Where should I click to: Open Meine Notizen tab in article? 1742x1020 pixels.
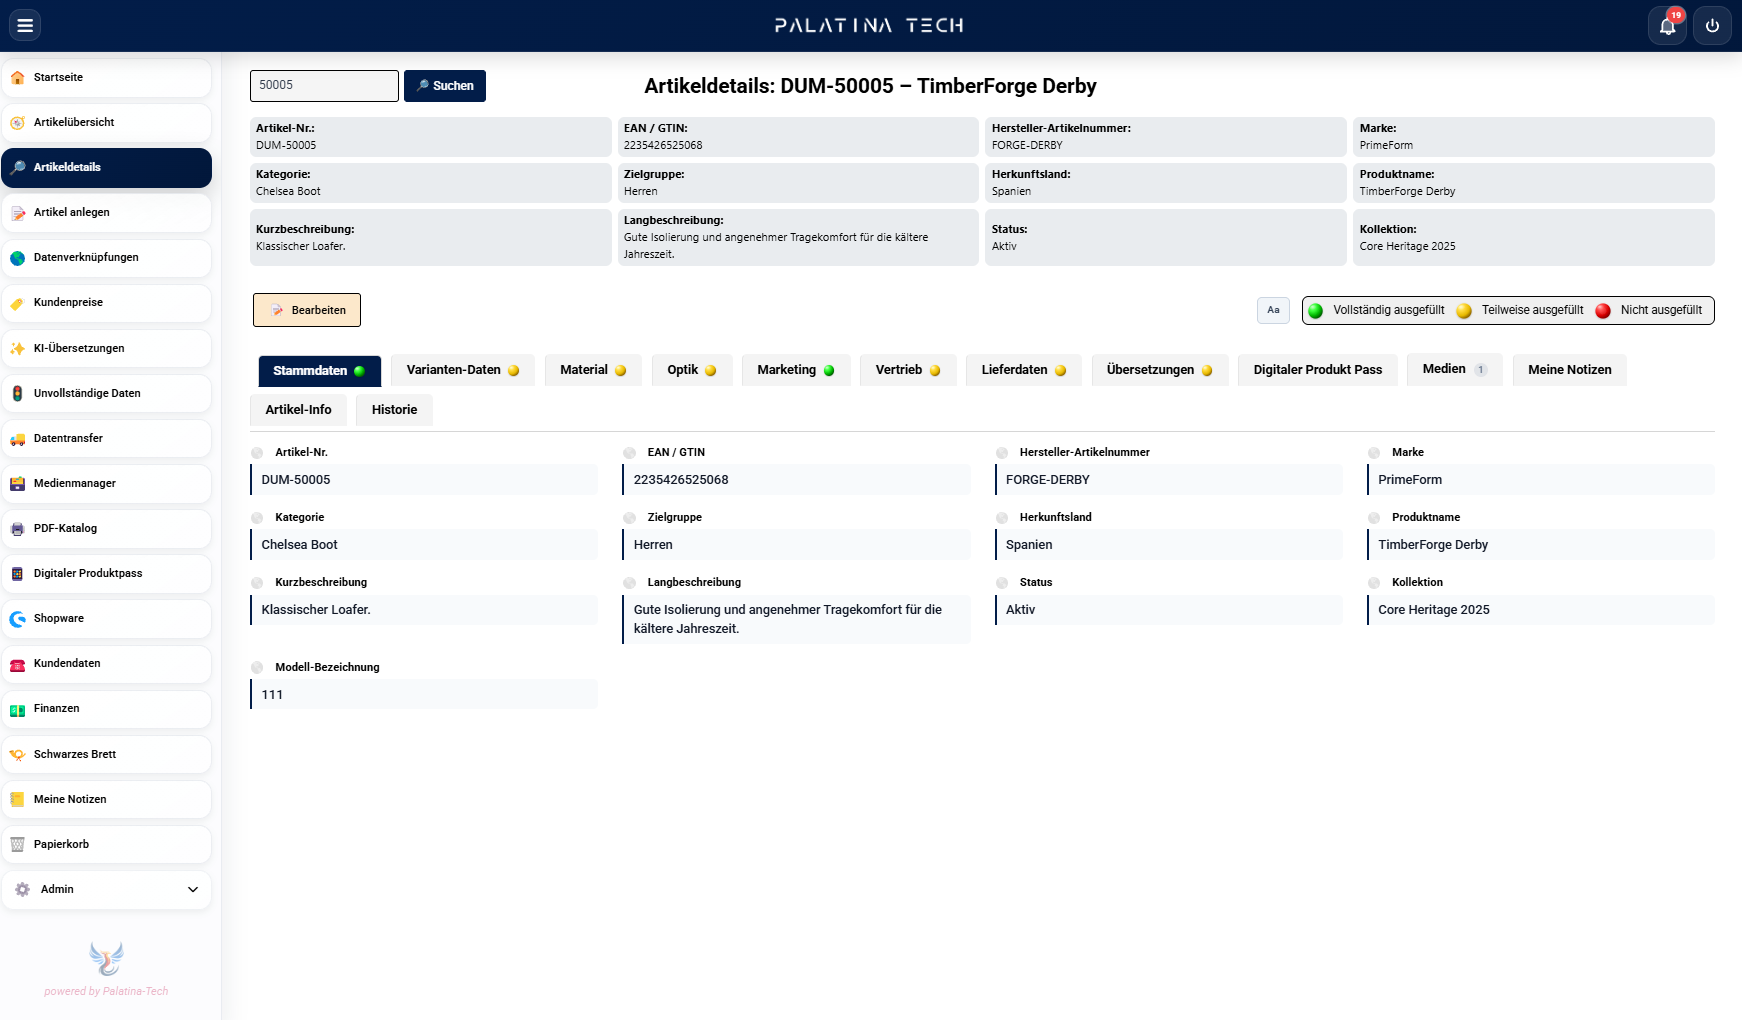coord(1570,370)
